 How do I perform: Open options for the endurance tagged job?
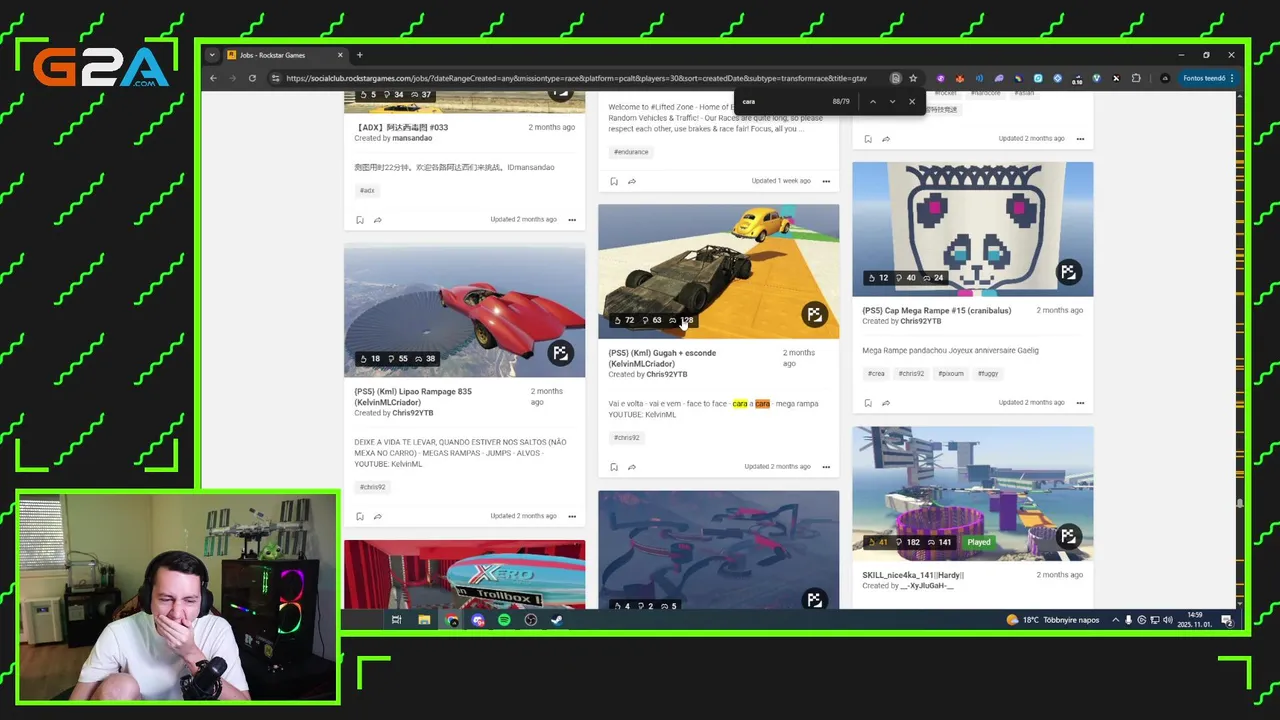[x=826, y=182]
